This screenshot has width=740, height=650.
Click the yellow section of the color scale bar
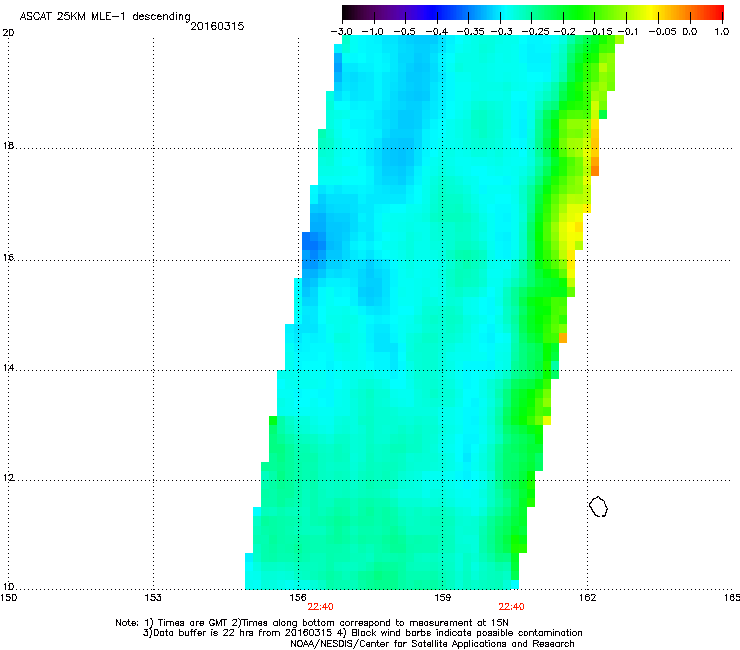(651, 13)
